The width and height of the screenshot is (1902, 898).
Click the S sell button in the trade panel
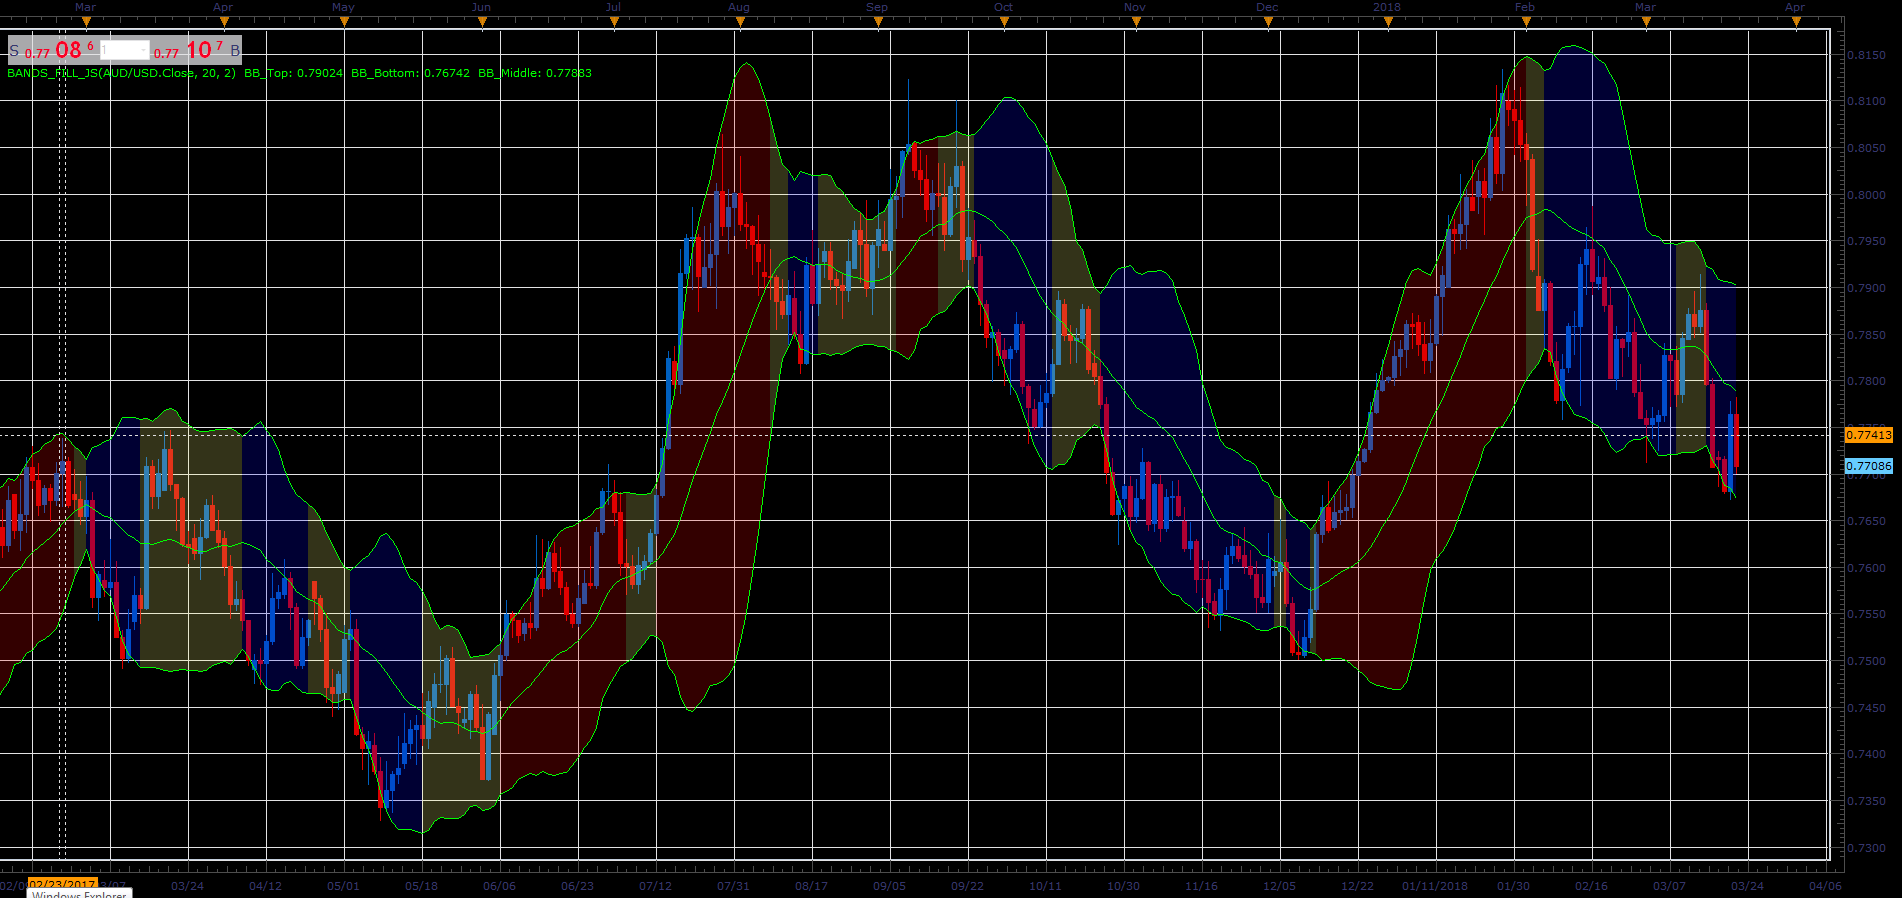point(14,51)
